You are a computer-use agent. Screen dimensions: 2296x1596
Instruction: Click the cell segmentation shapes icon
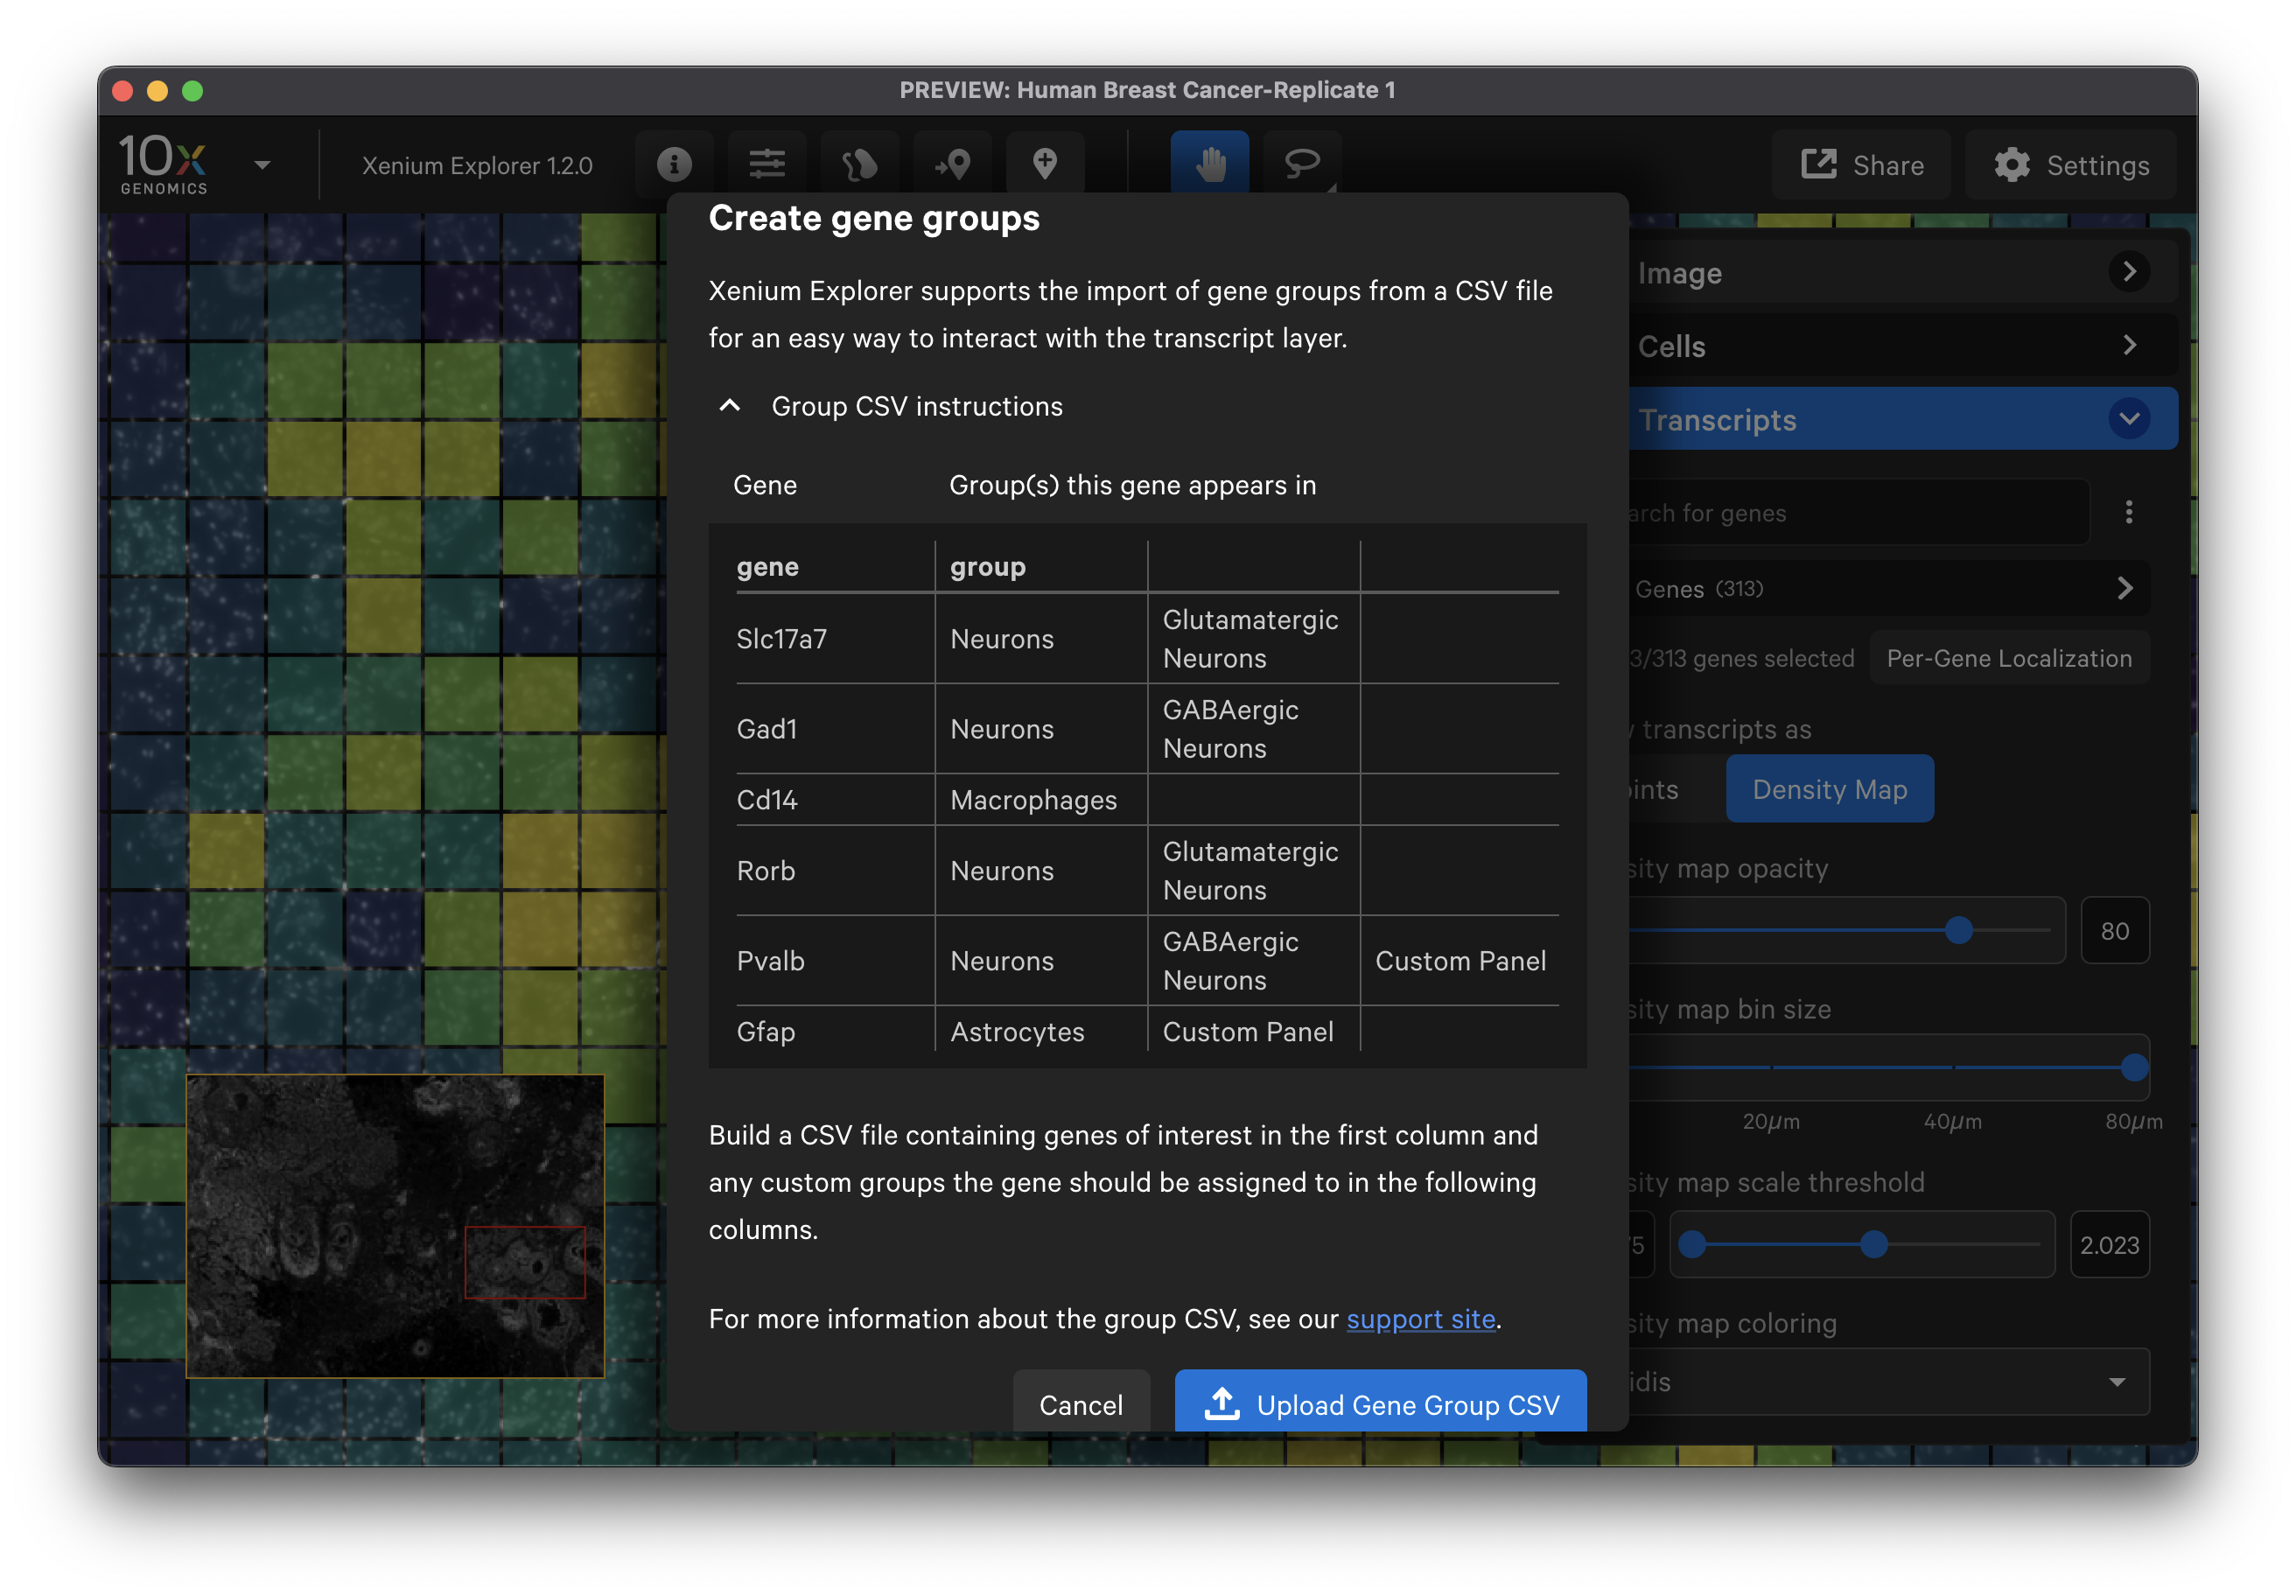click(x=859, y=164)
